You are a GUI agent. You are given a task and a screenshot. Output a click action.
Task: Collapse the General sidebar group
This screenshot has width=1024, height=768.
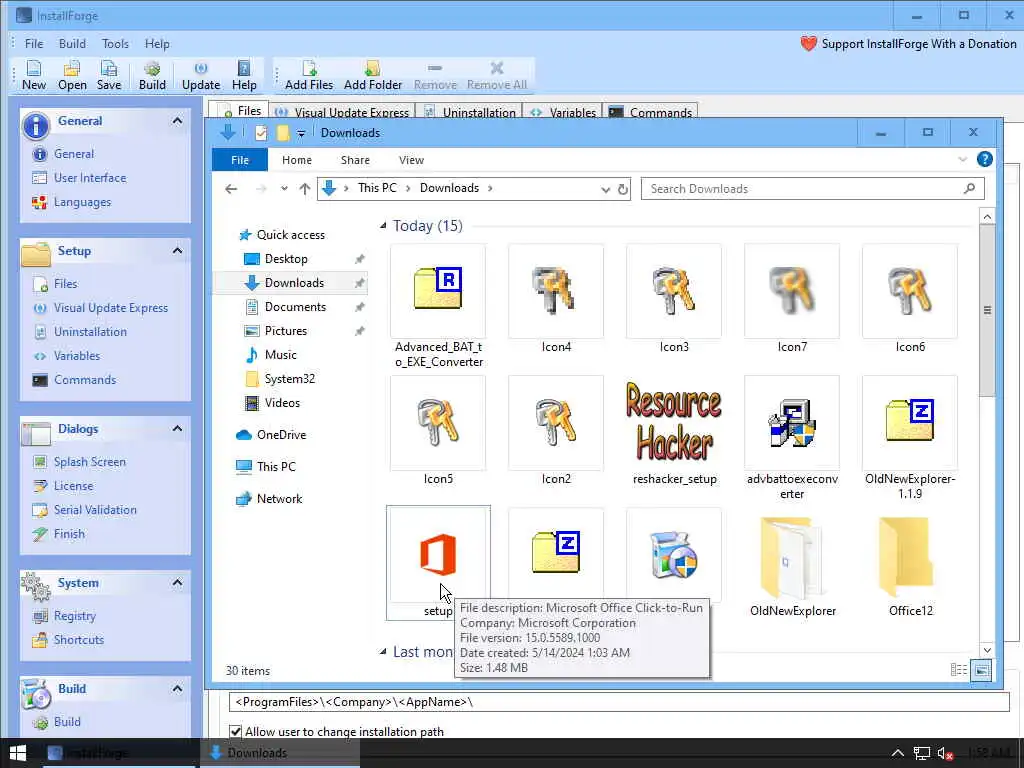click(x=177, y=121)
